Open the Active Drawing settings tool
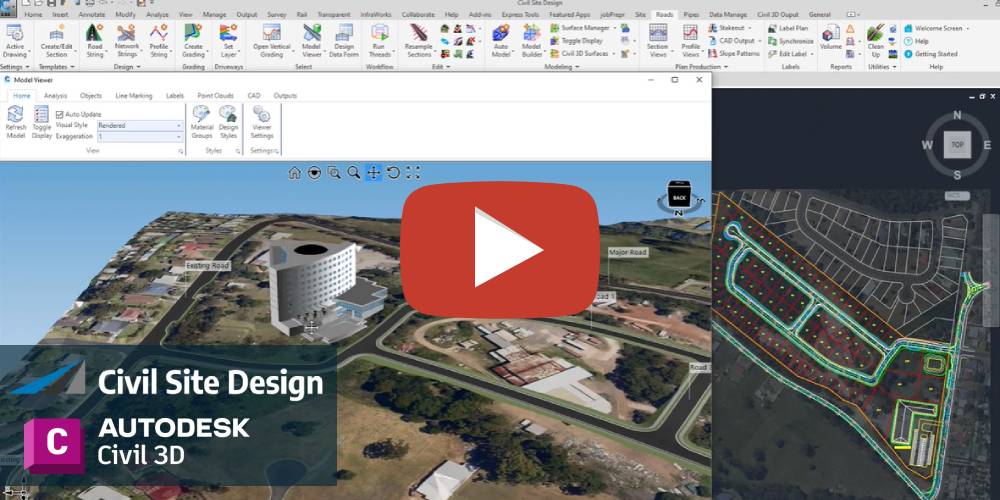Screen dimensions: 1000x500 (14, 41)
